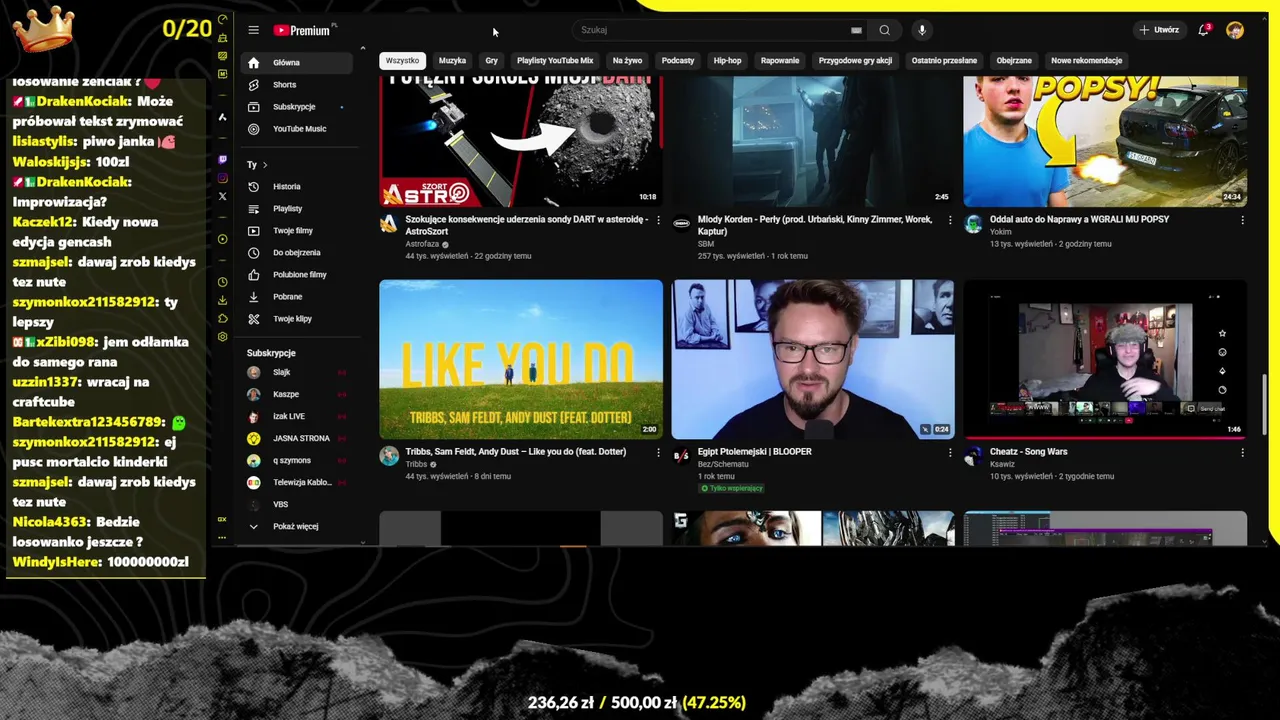Open the Like You Do video thumbnail

coord(521,359)
